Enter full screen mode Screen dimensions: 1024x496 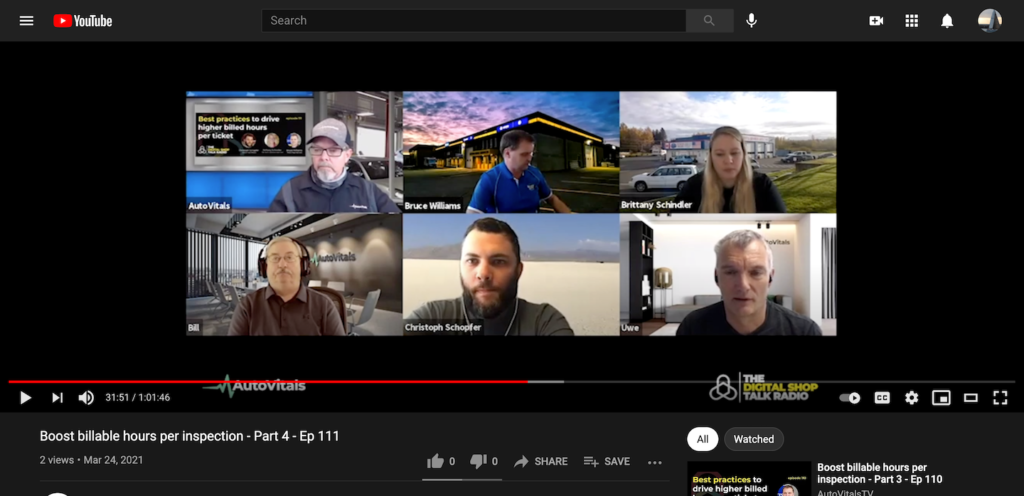click(x=1000, y=398)
